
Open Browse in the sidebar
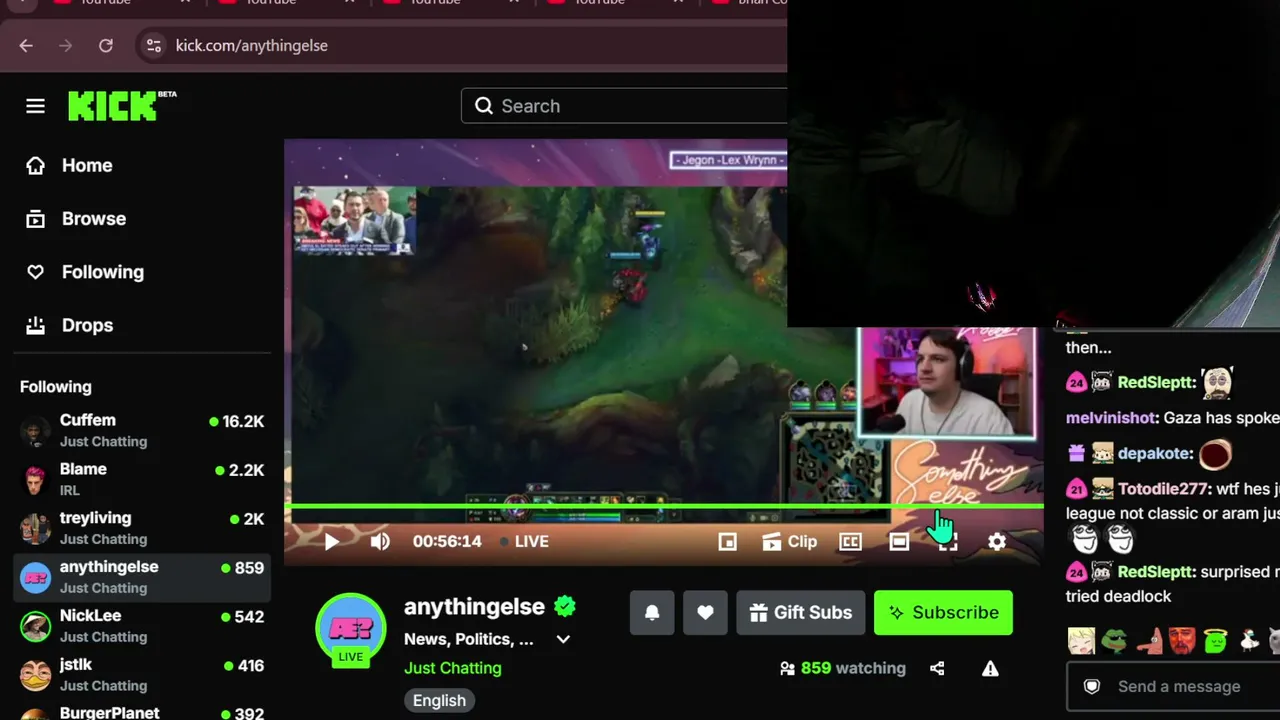(142, 219)
